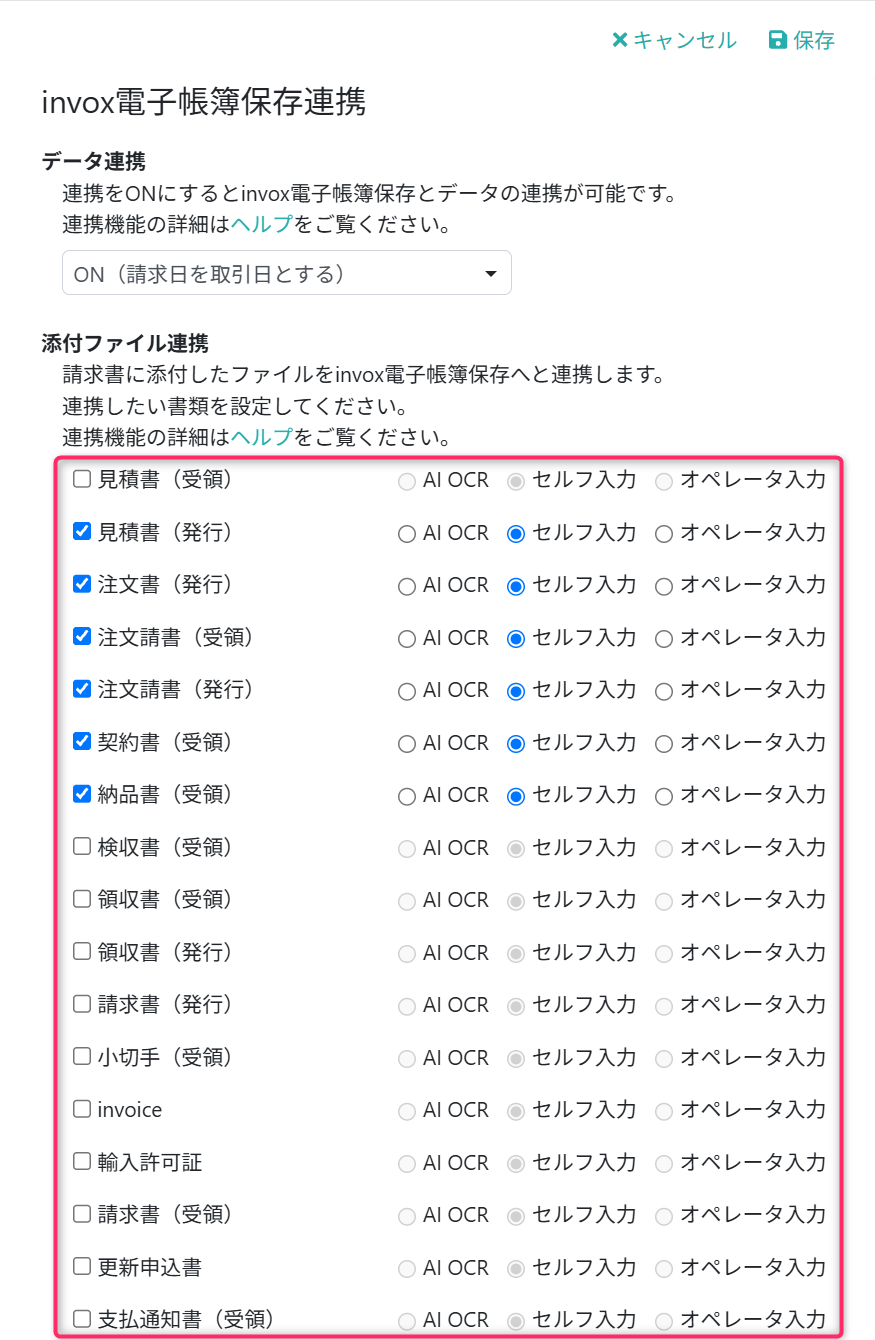Open ヘルプ link under データ連携
Screen dimensions: 875x1340
pyautogui.click(x=262, y=224)
